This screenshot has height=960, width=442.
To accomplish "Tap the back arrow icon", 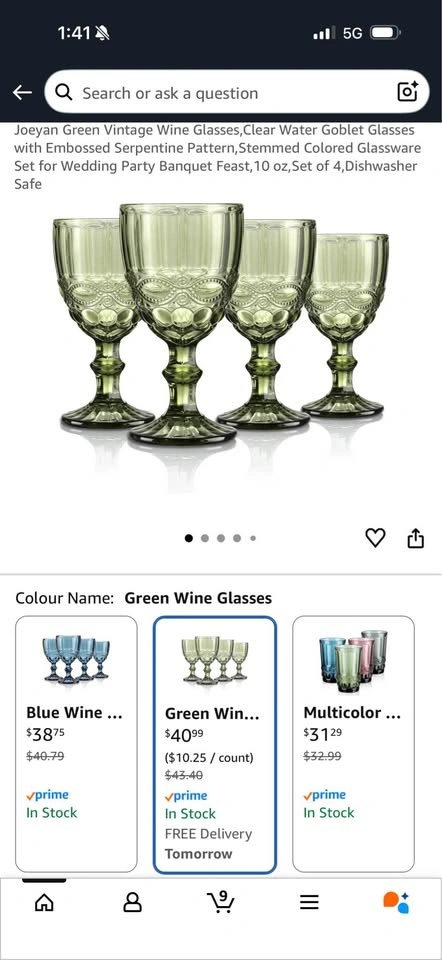I will point(23,92).
